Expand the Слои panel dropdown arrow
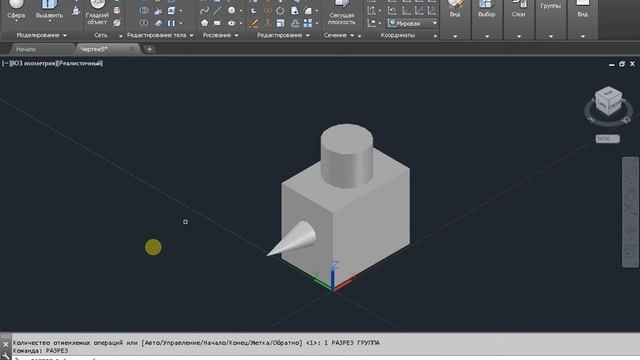Image resolution: width=640 pixels, height=360 pixels. tap(519, 36)
